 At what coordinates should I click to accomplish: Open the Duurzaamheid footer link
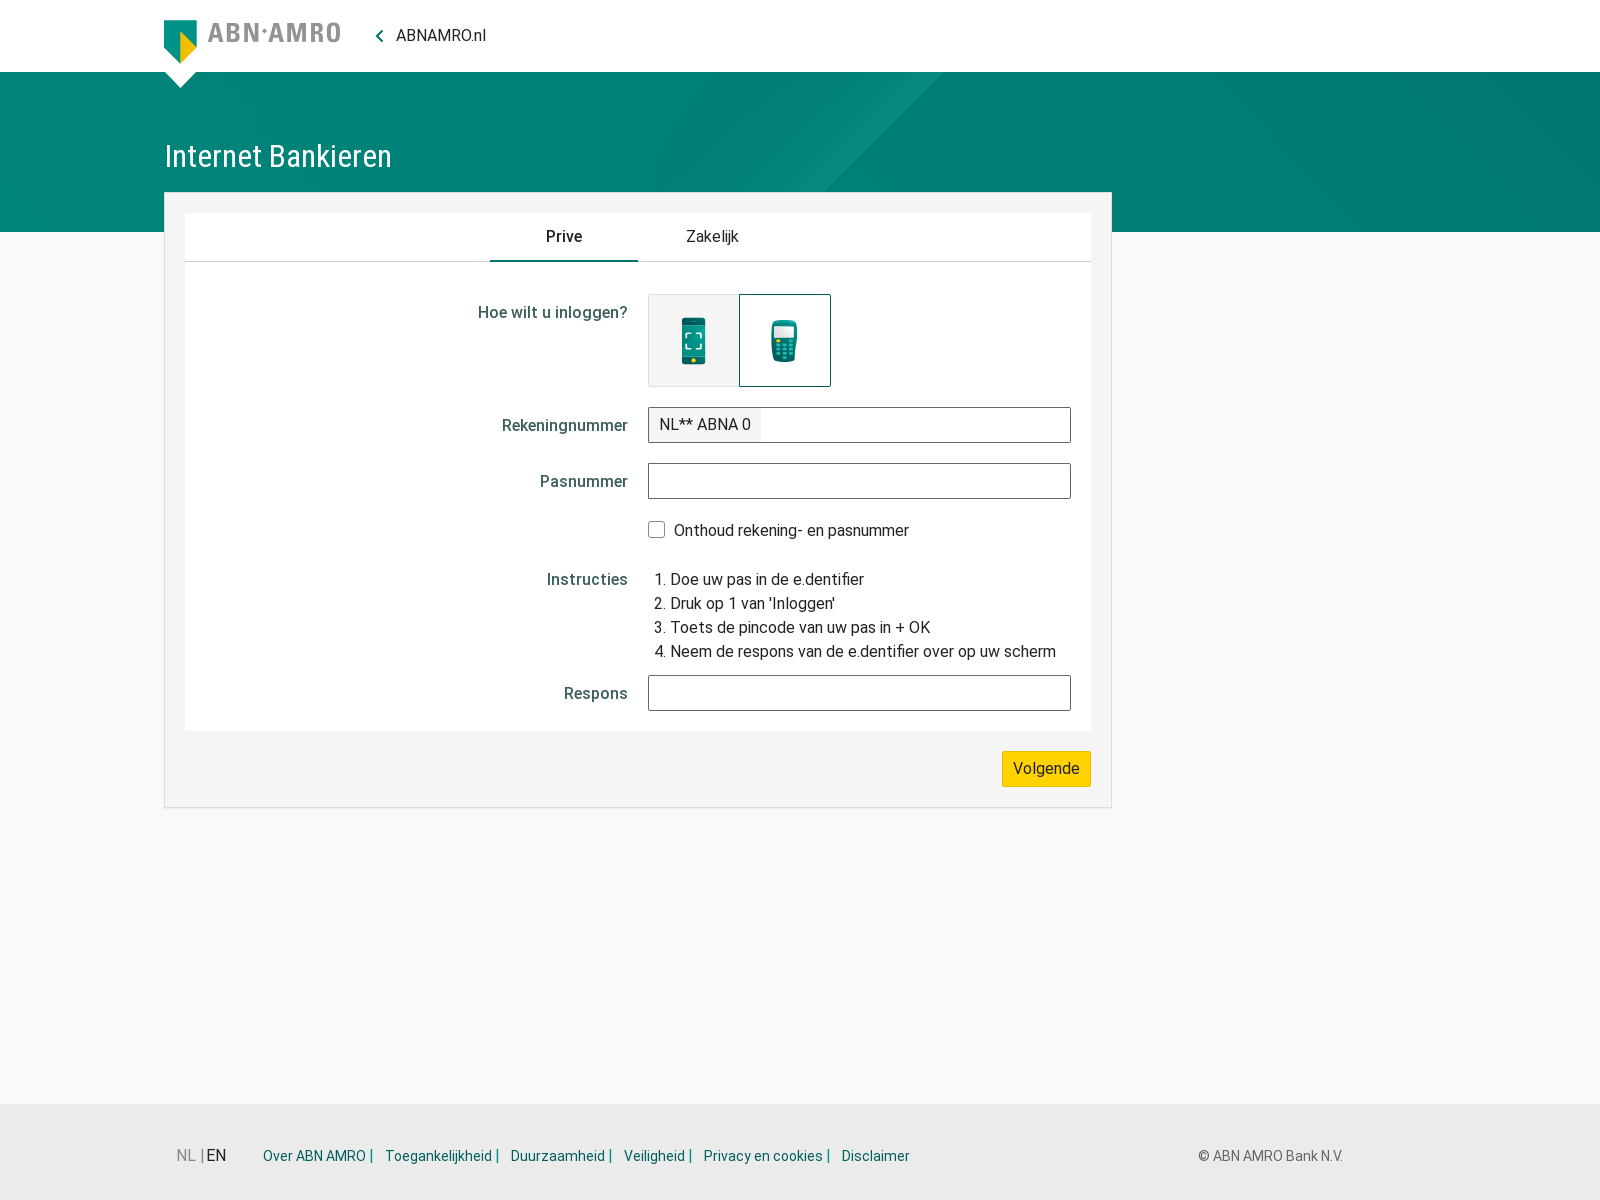click(558, 1156)
